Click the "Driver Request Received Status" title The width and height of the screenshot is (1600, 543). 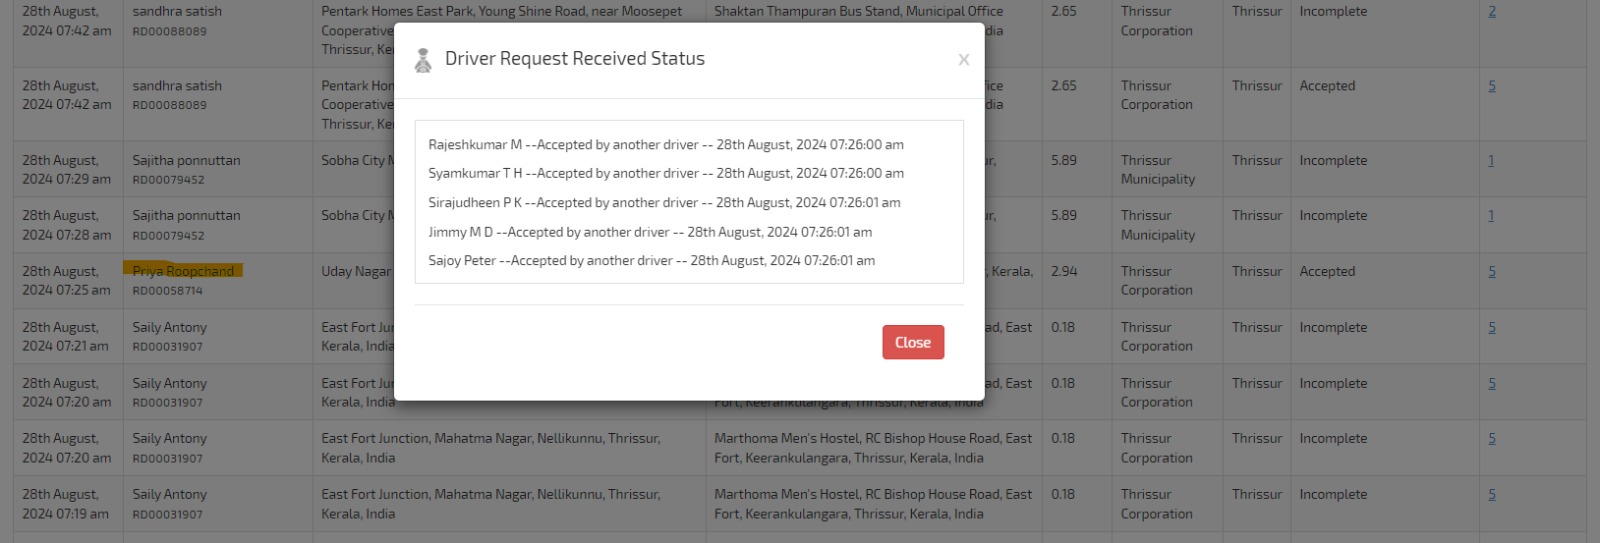coord(574,59)
